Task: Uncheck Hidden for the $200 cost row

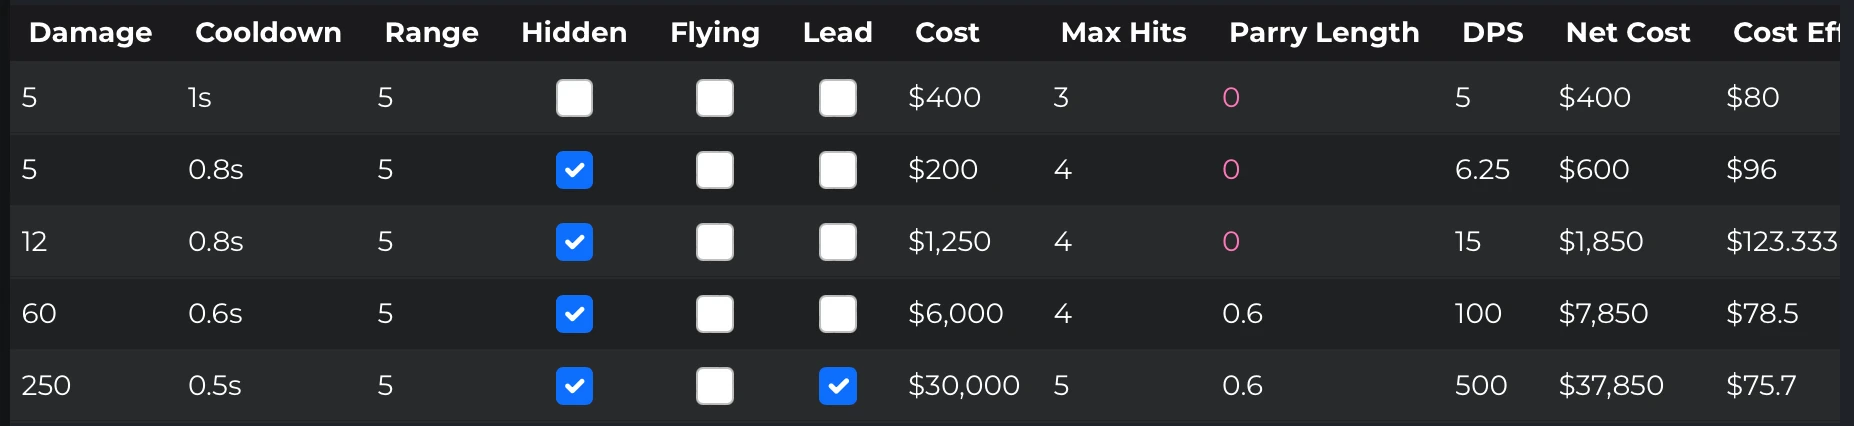Action: pos(574,170)
